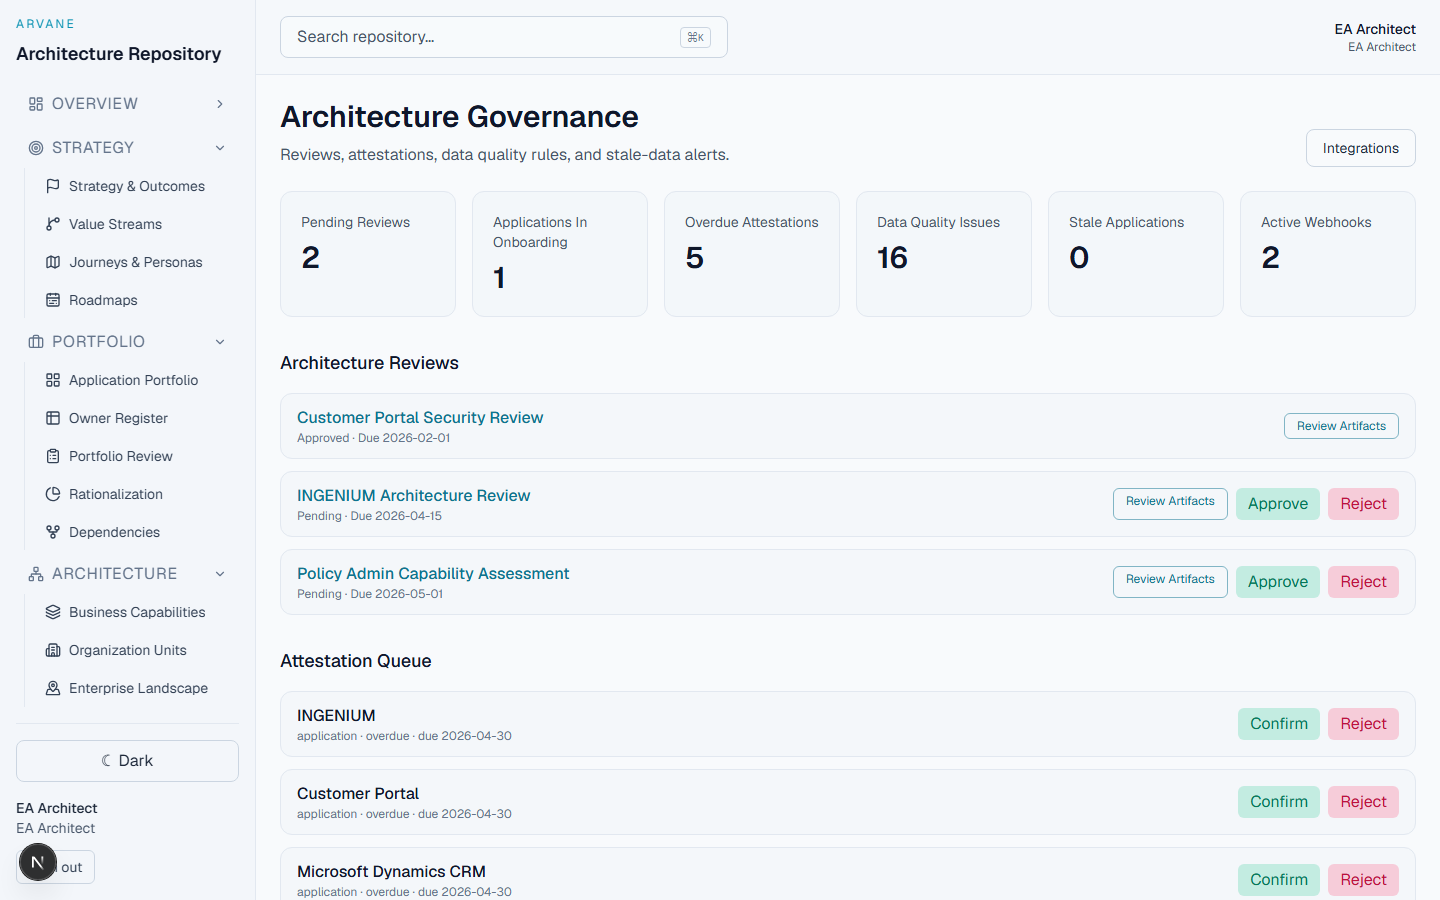The height and width of the screenshot is (900, 1440).
Task: Select the Overdue Attestations card
Action: tap(752, 254)
